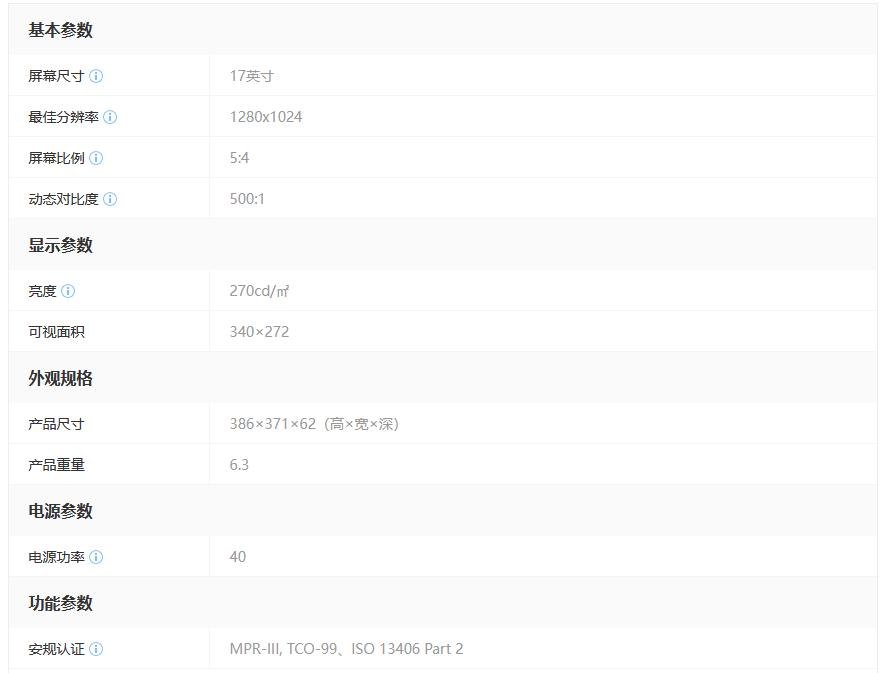Click the 产品重量 label
This screenshot has width=886, height=673.
56,465
